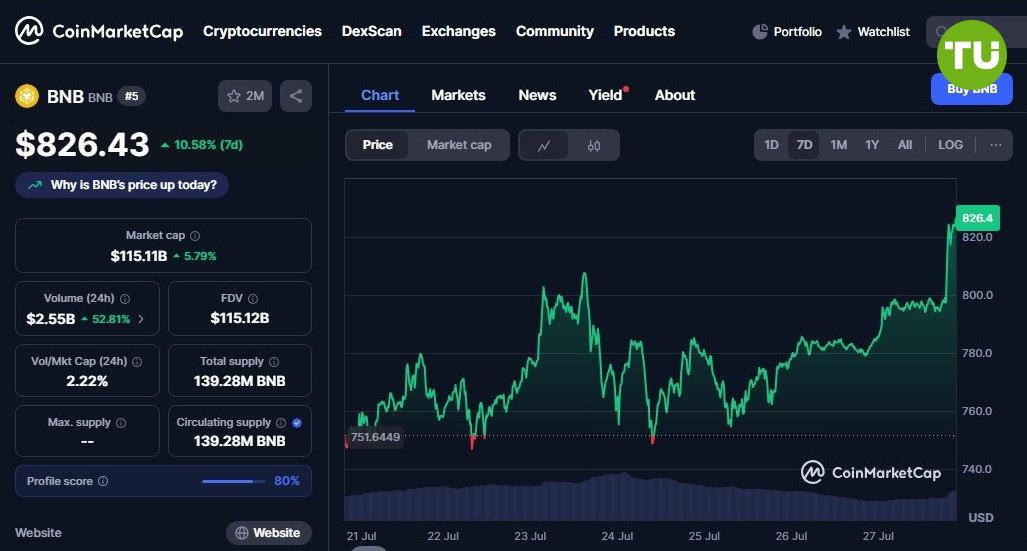1027x551 pixels.
Task: Click the 2.22% Vol/Mkt Cap value
Action: (x=87, y=381)
